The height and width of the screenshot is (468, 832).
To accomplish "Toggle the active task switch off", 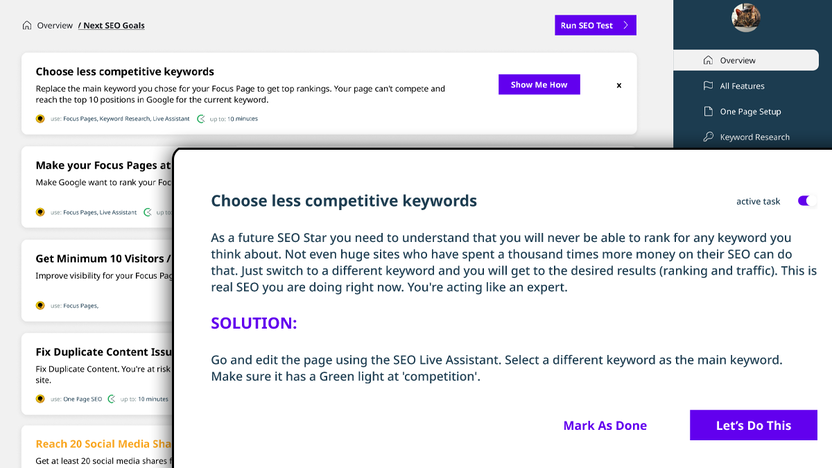I will (807, 201).
